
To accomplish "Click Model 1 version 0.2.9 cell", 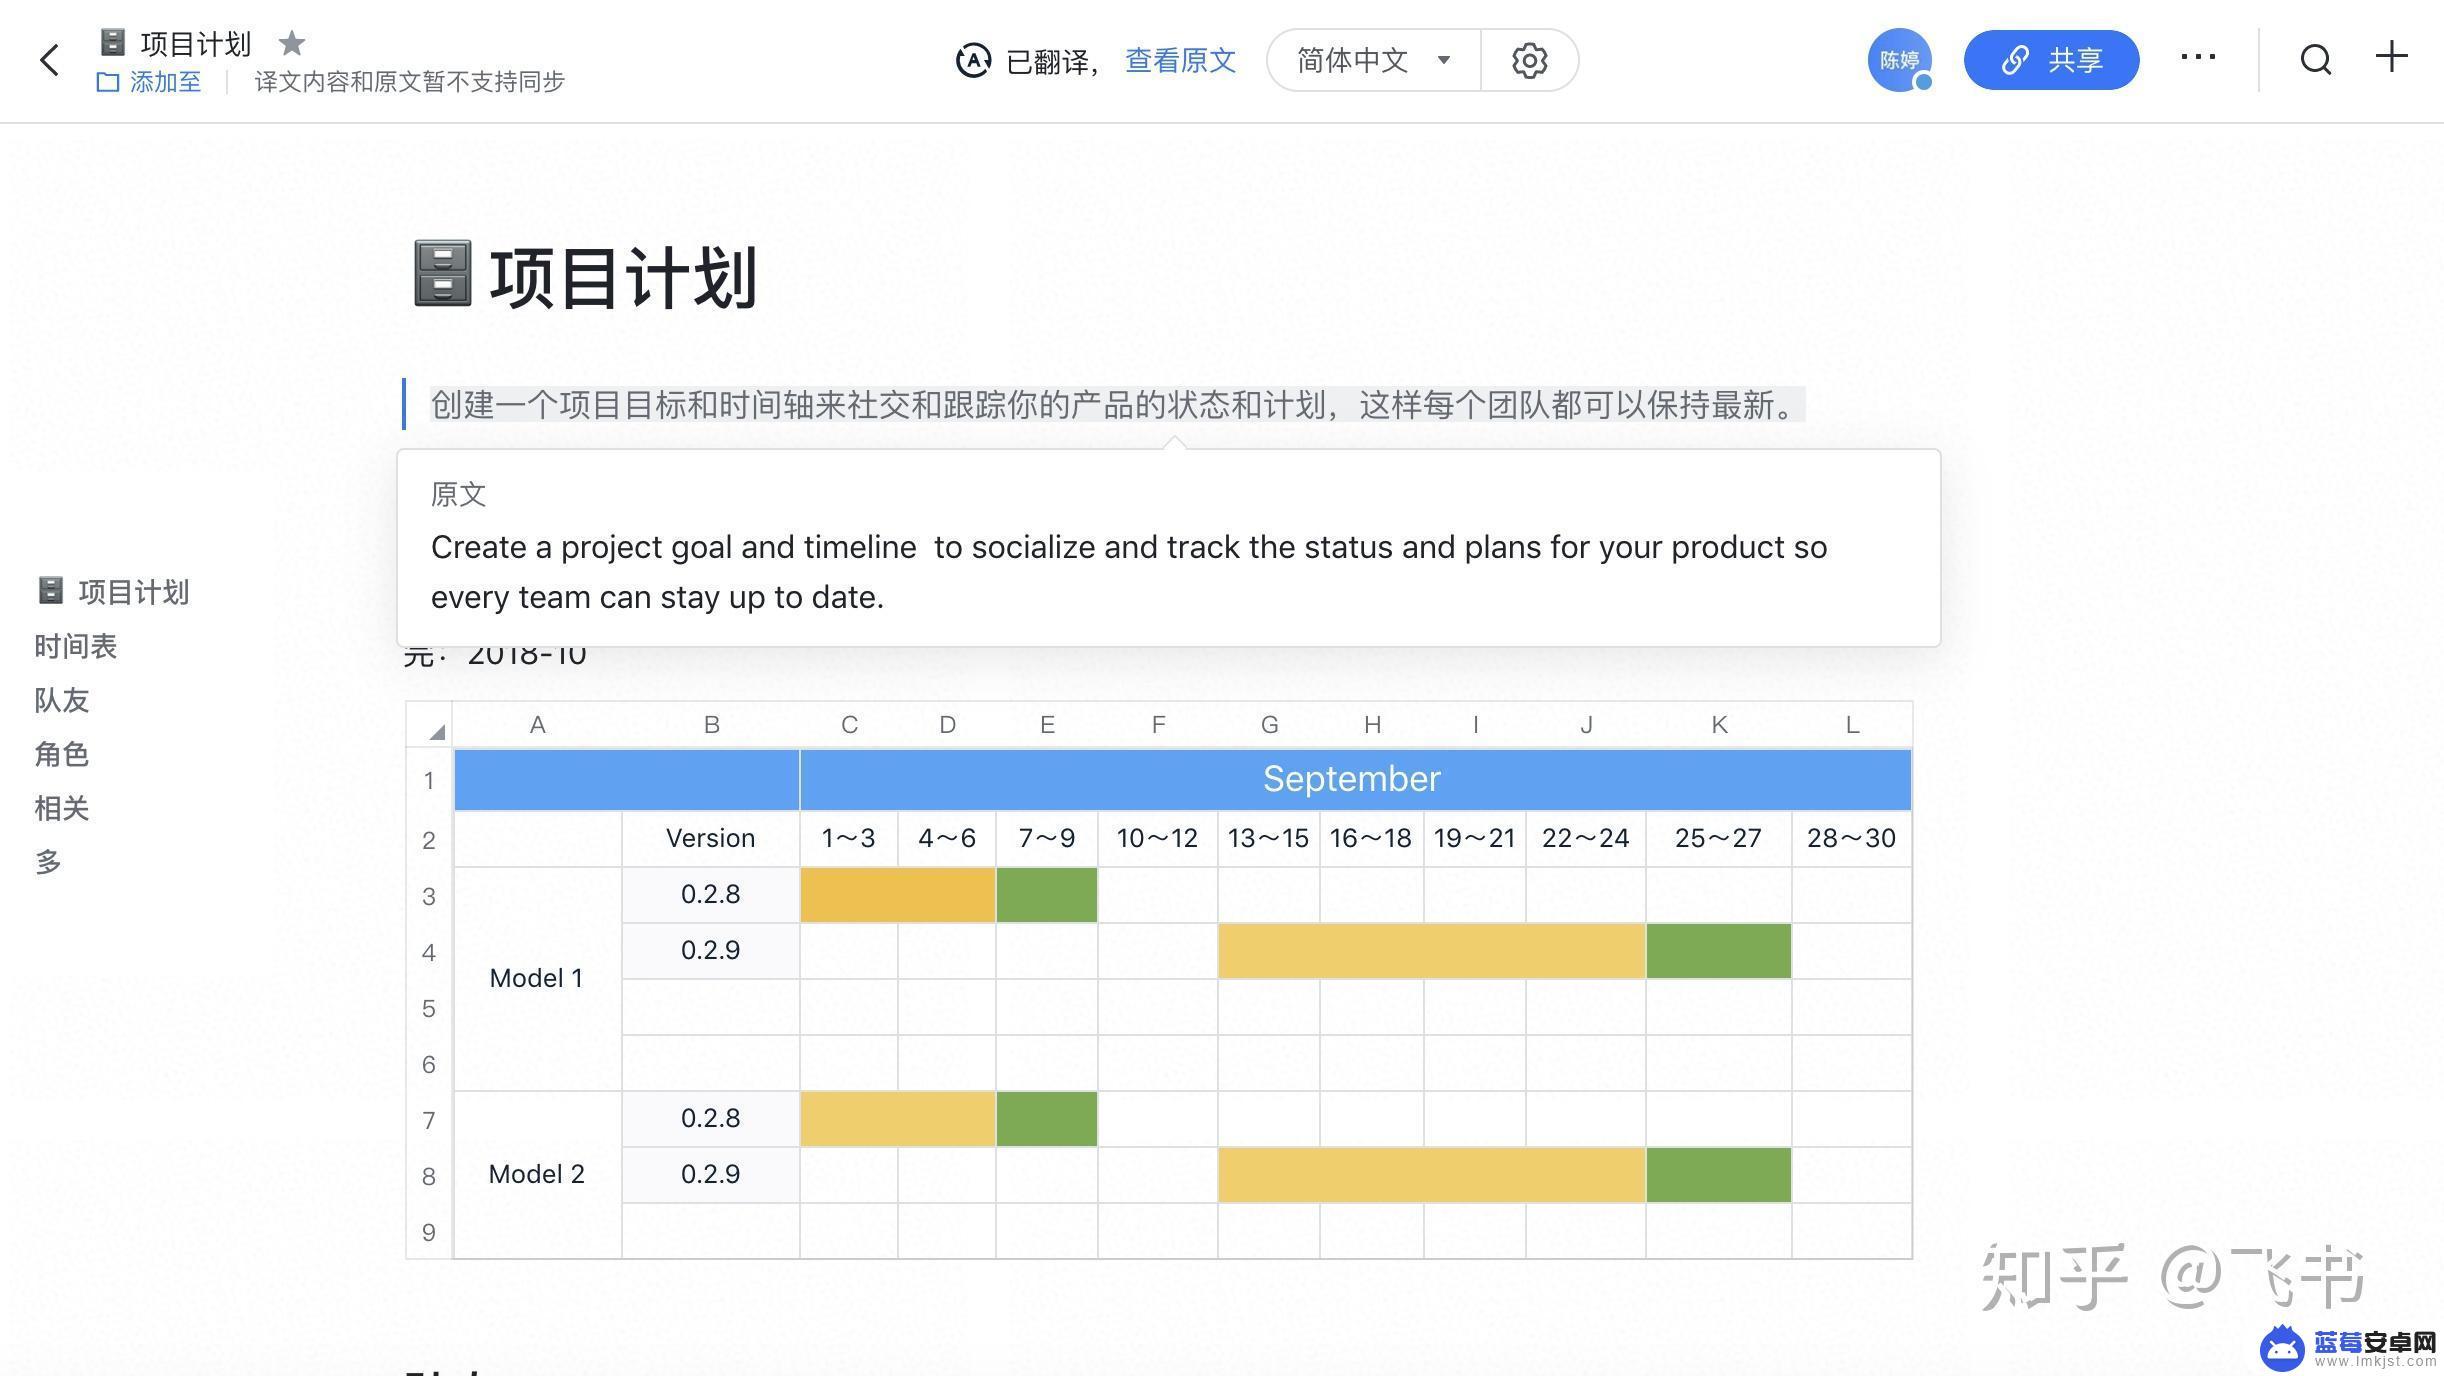I will click(x=711, y=950).
